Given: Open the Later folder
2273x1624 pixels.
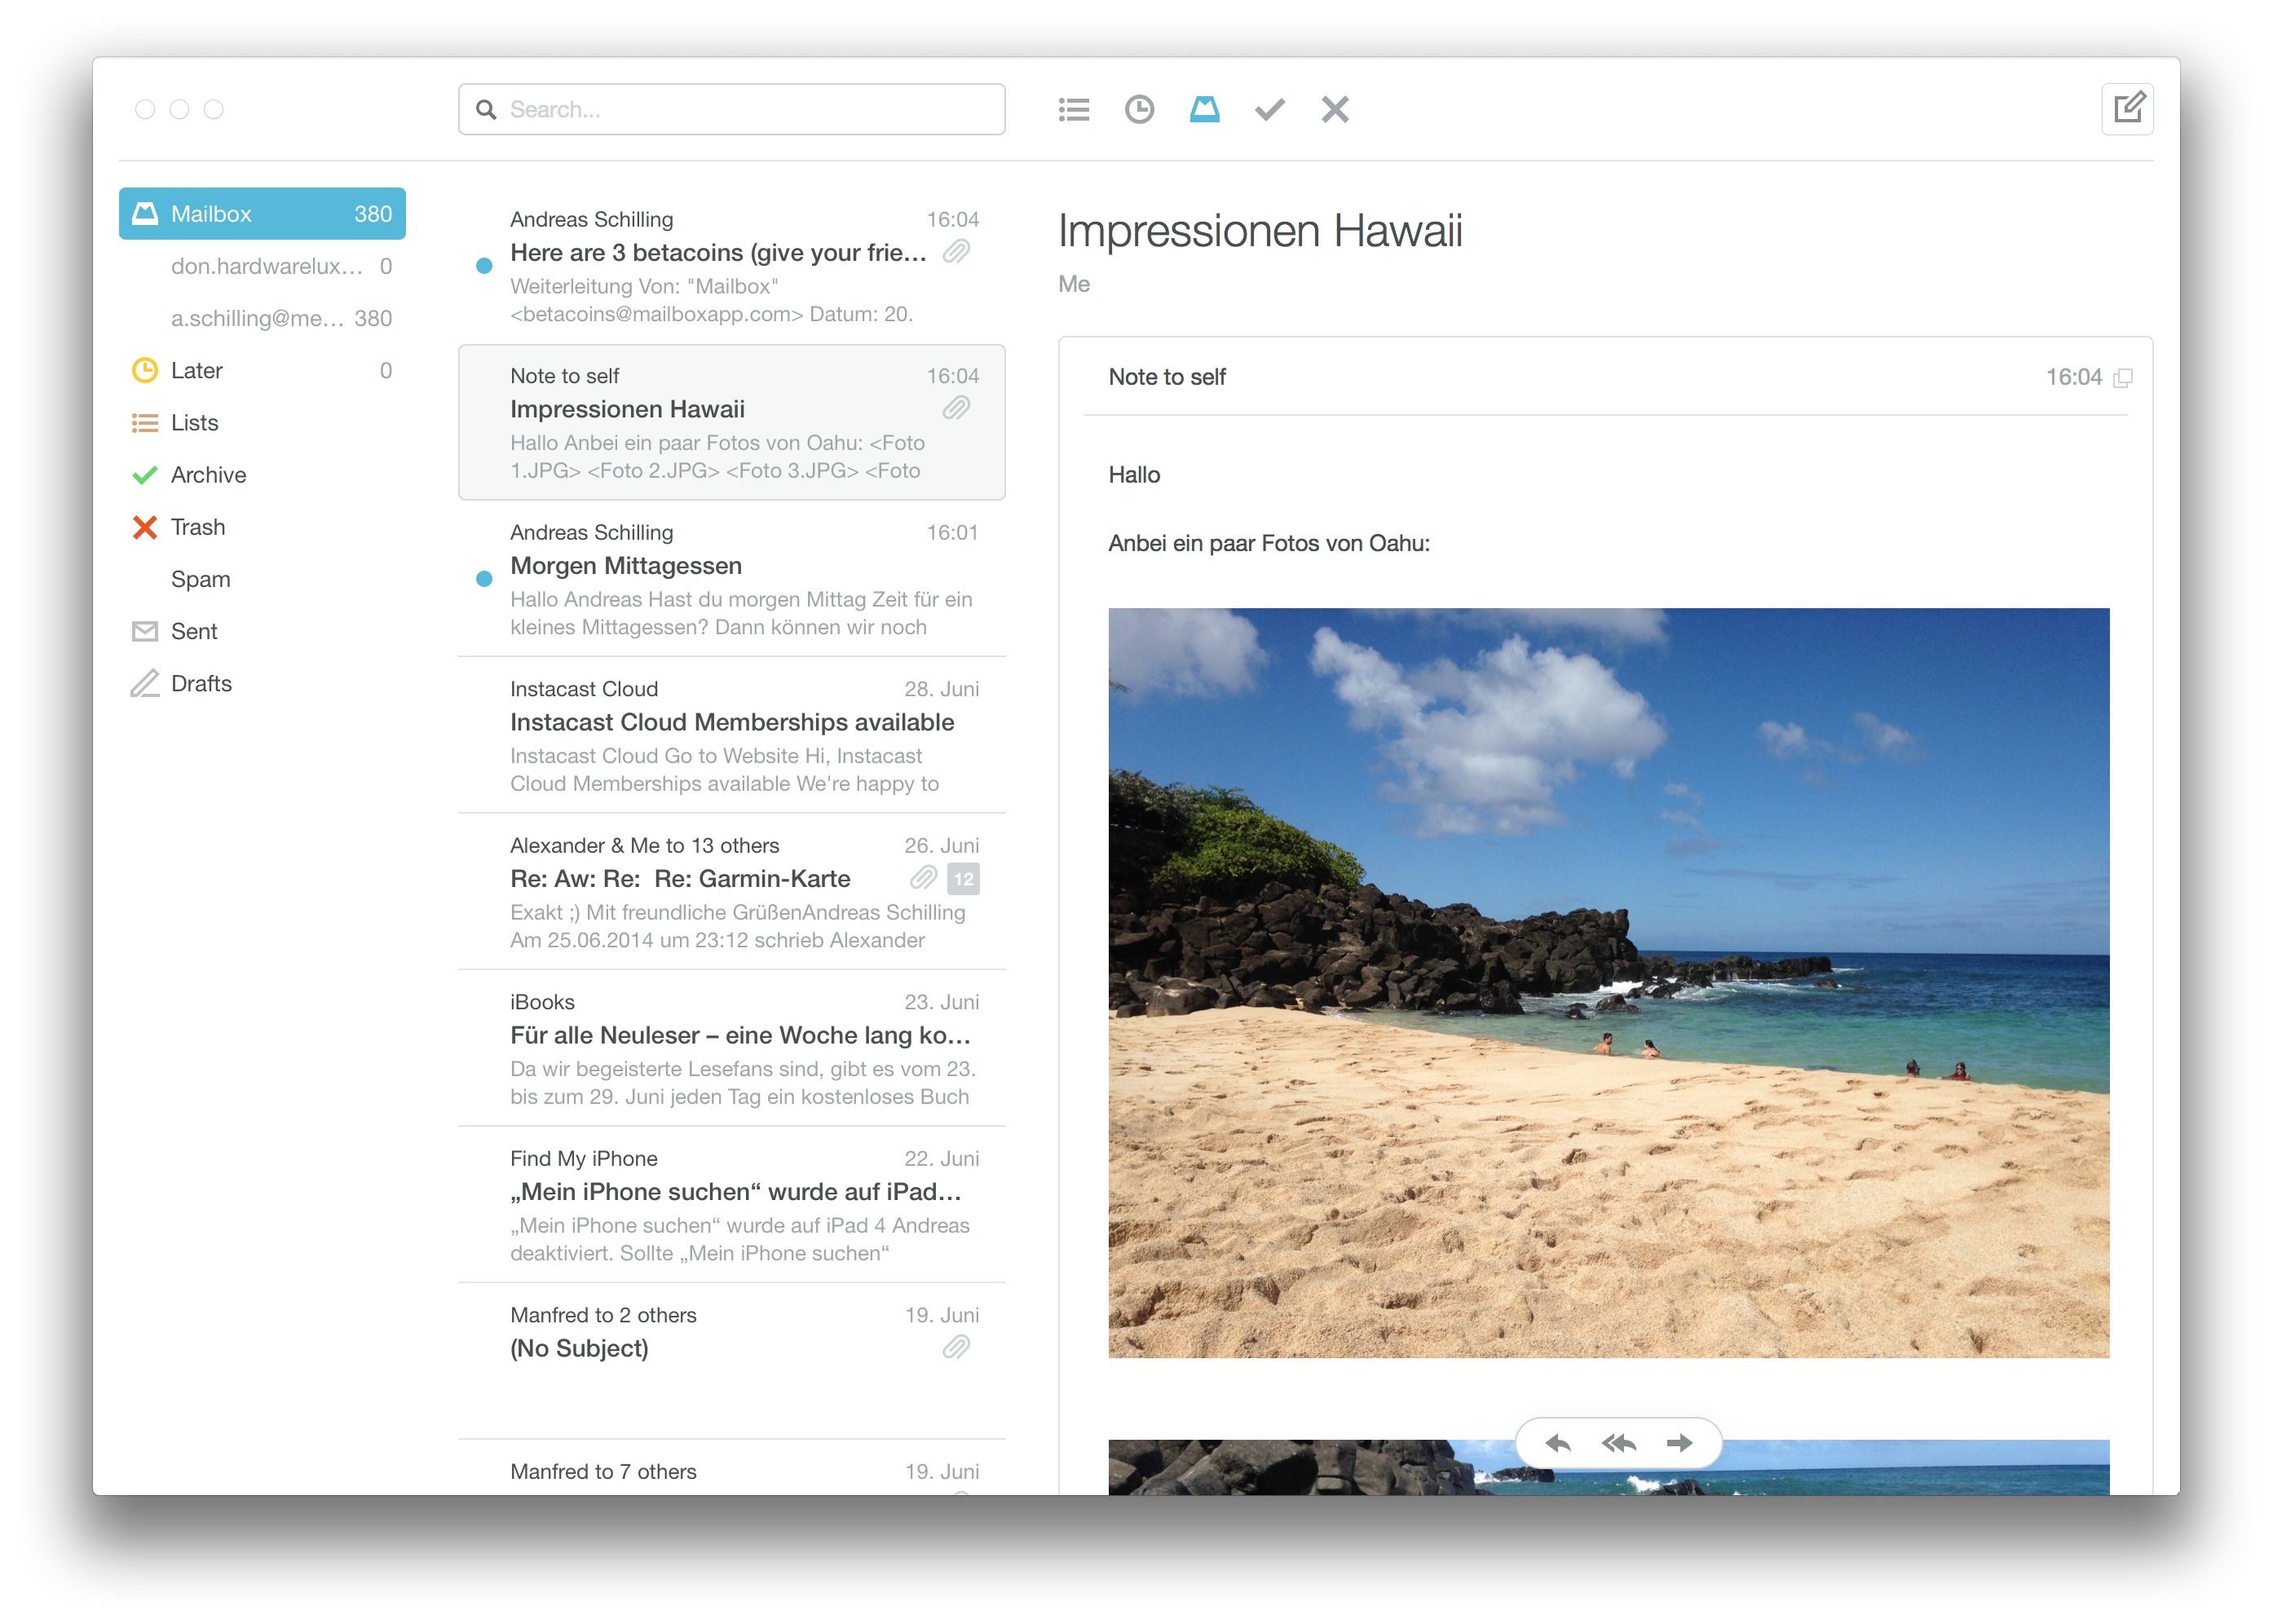Looking at the screenshot, I should click(262, 370).
